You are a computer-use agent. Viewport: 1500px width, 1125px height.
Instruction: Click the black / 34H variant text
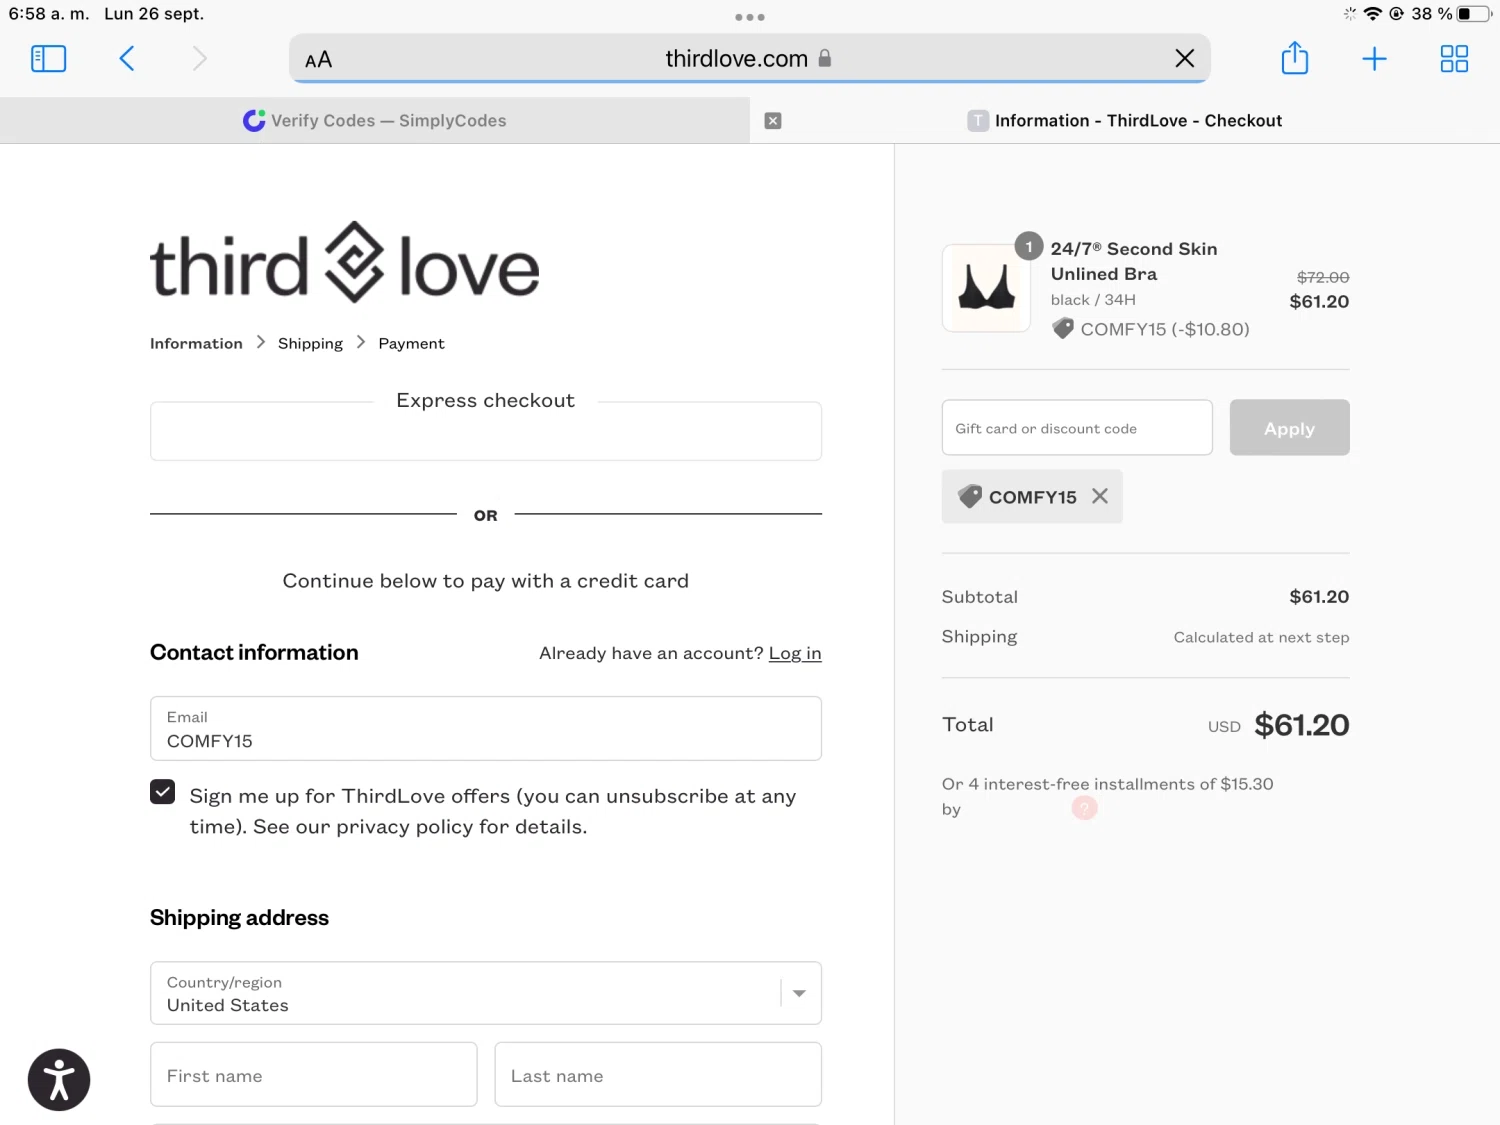1093,300
